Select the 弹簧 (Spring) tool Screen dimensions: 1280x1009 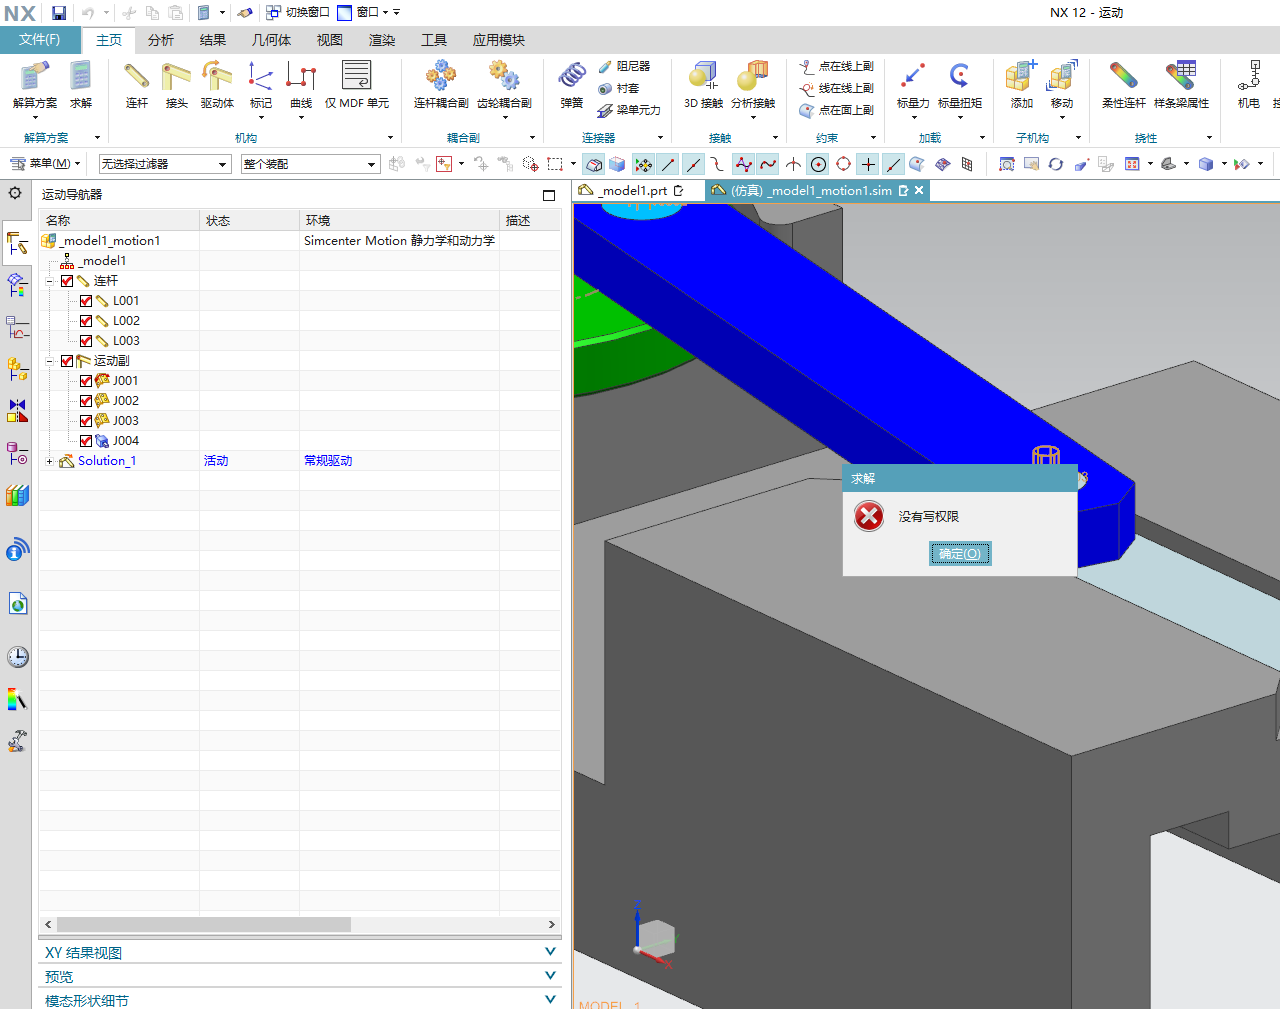572,85
